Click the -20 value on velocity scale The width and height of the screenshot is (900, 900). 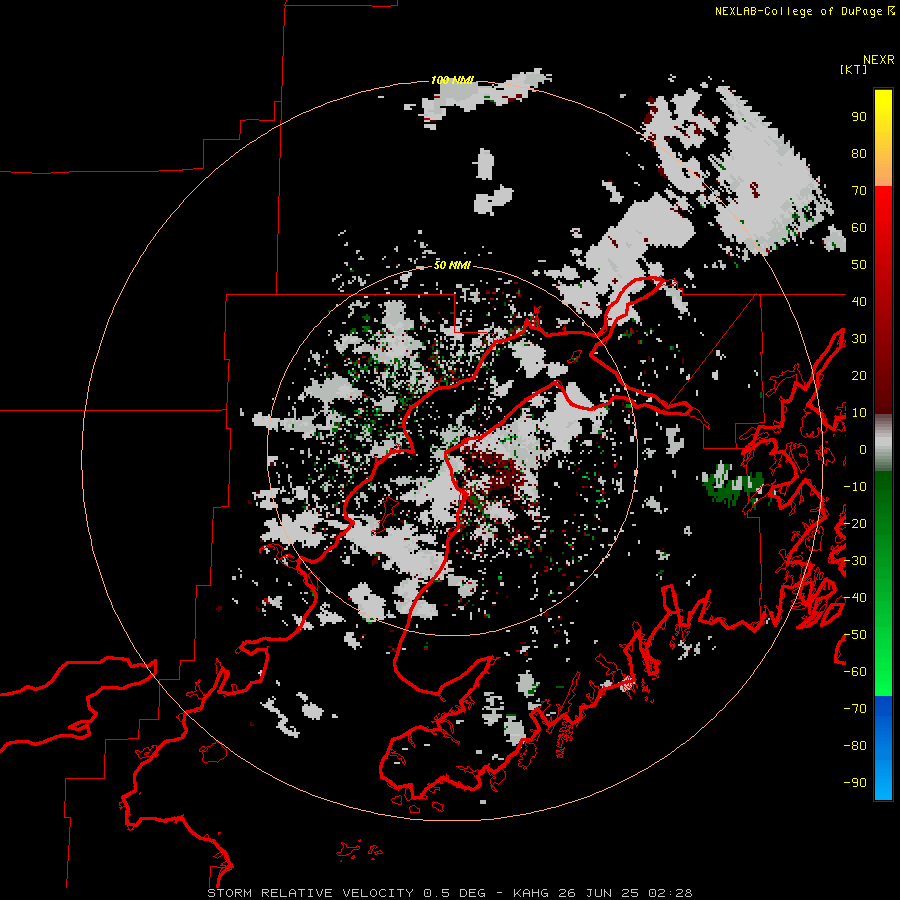click(855, 524)
